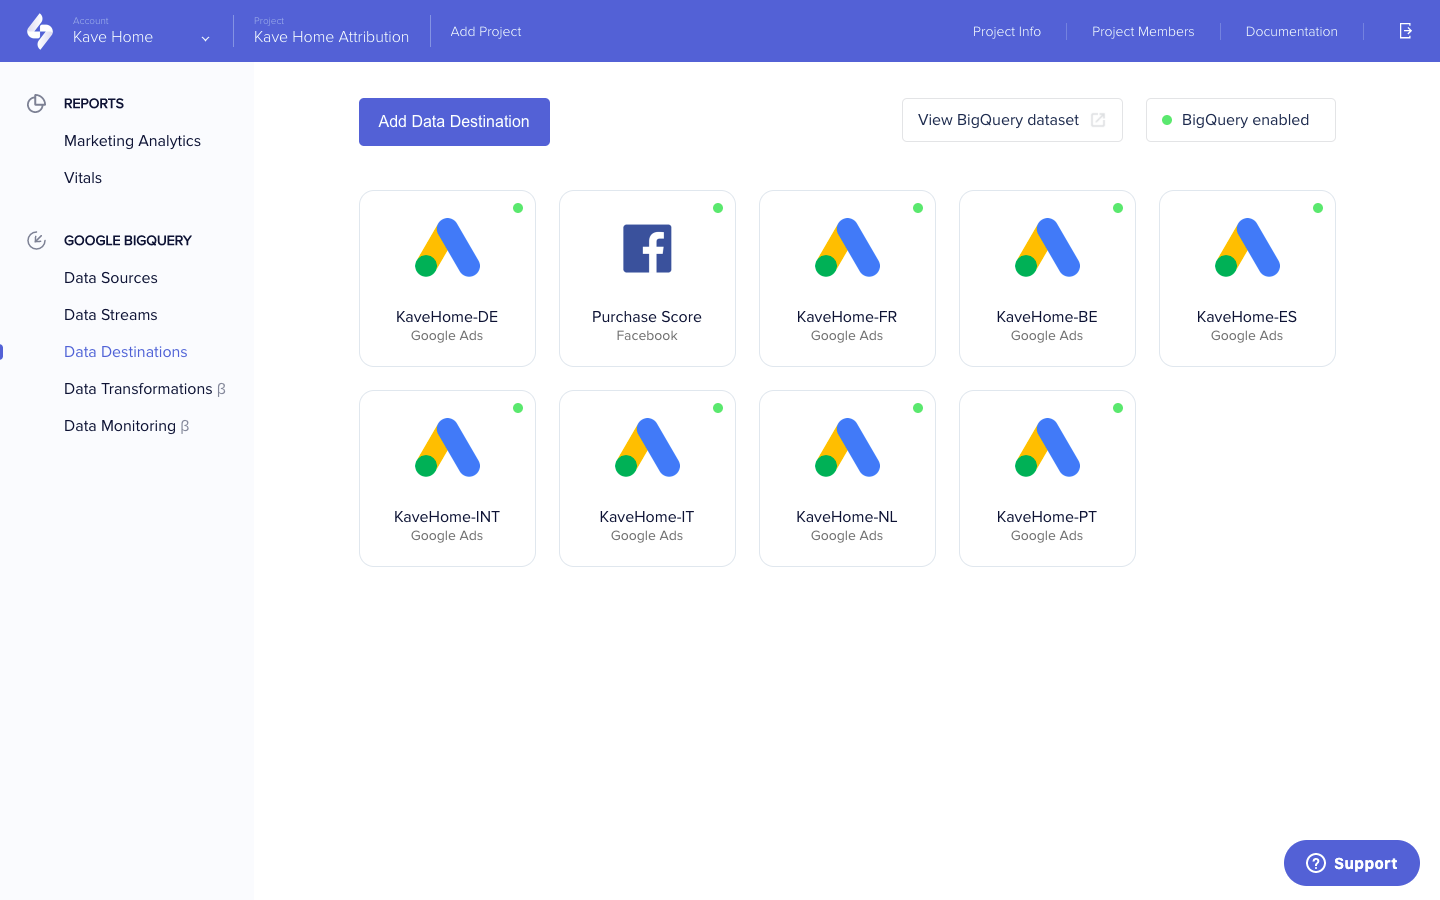
Task: Open the Kave Home Attribution project selector
Action: 331,31
